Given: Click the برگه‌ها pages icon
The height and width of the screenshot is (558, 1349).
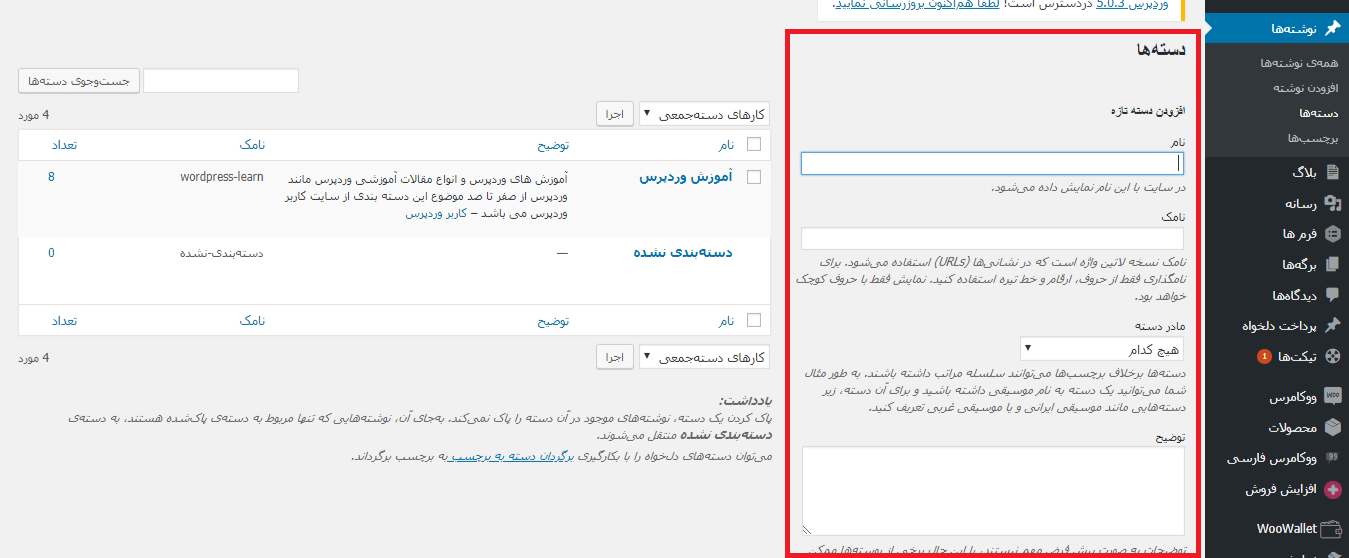Looking at the screenshot, I should click(x=1332, y=265).
